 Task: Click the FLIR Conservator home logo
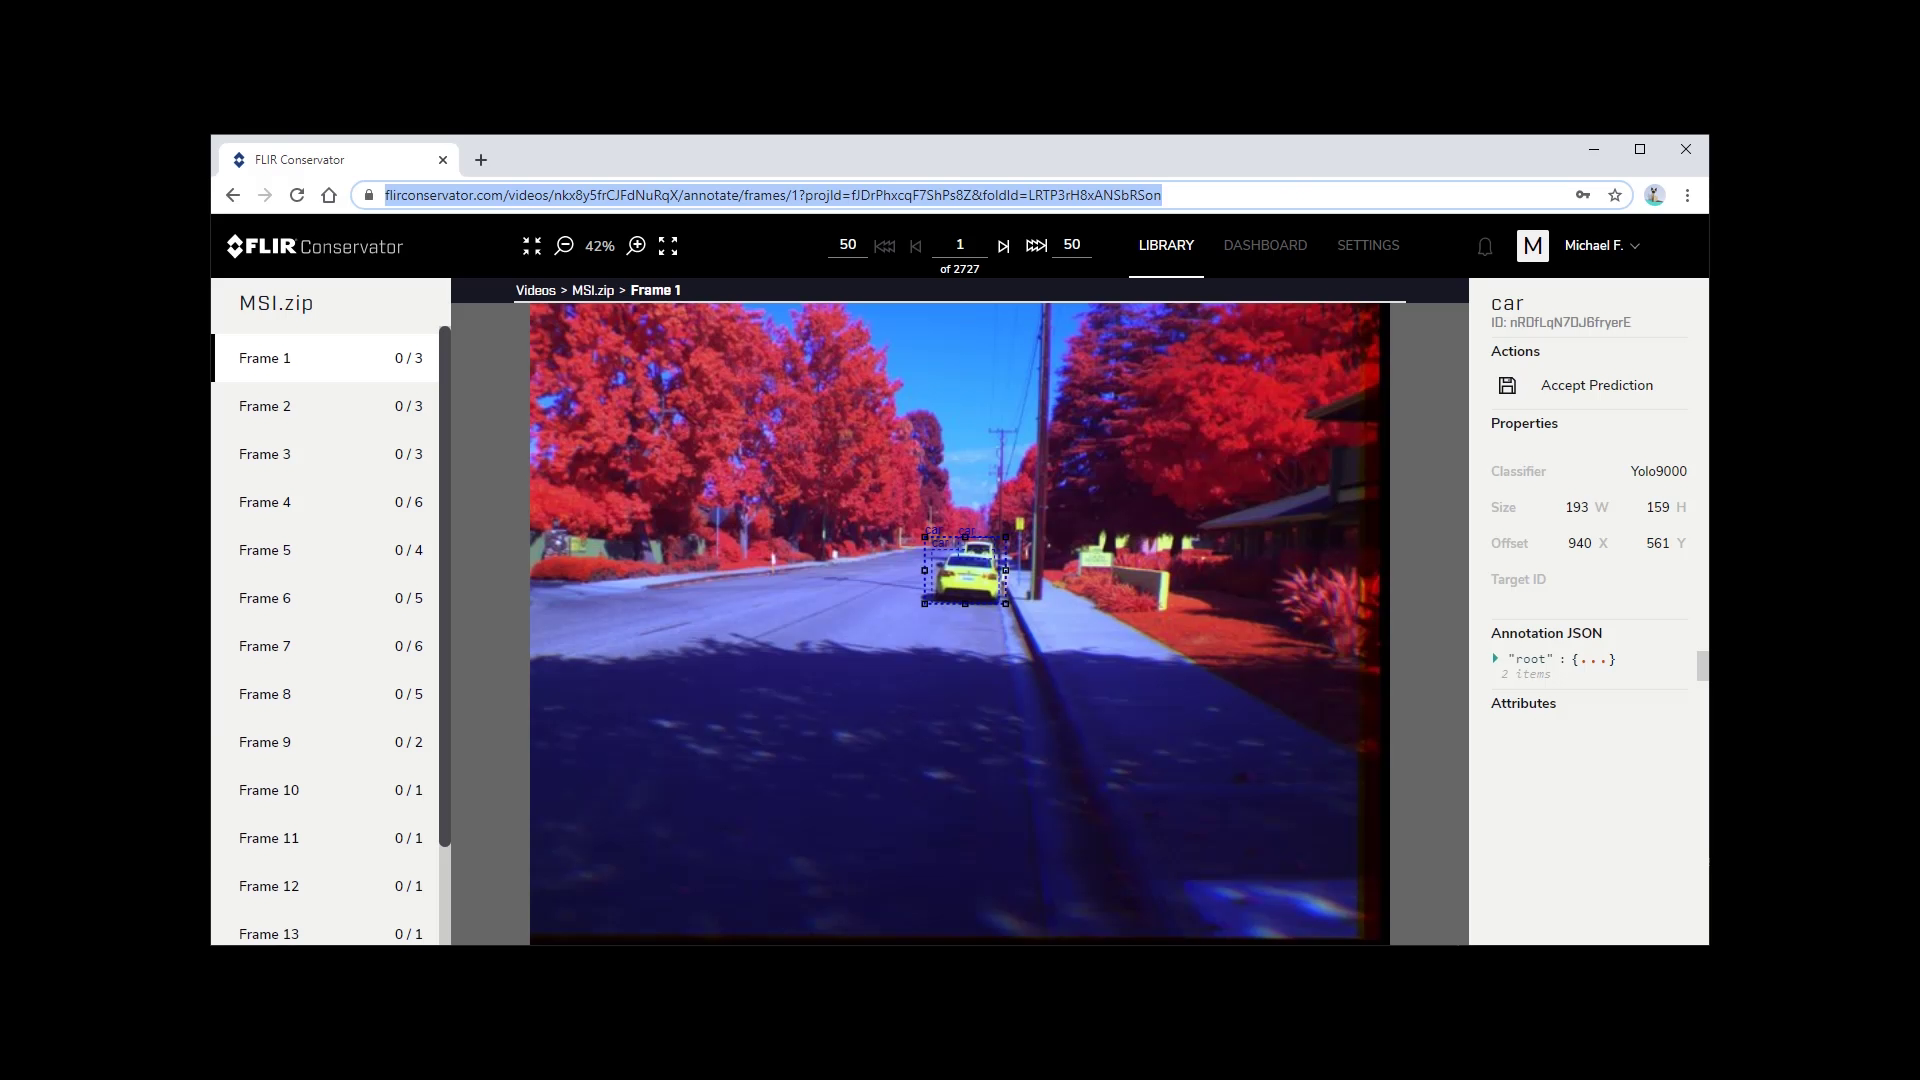[313, 245]
